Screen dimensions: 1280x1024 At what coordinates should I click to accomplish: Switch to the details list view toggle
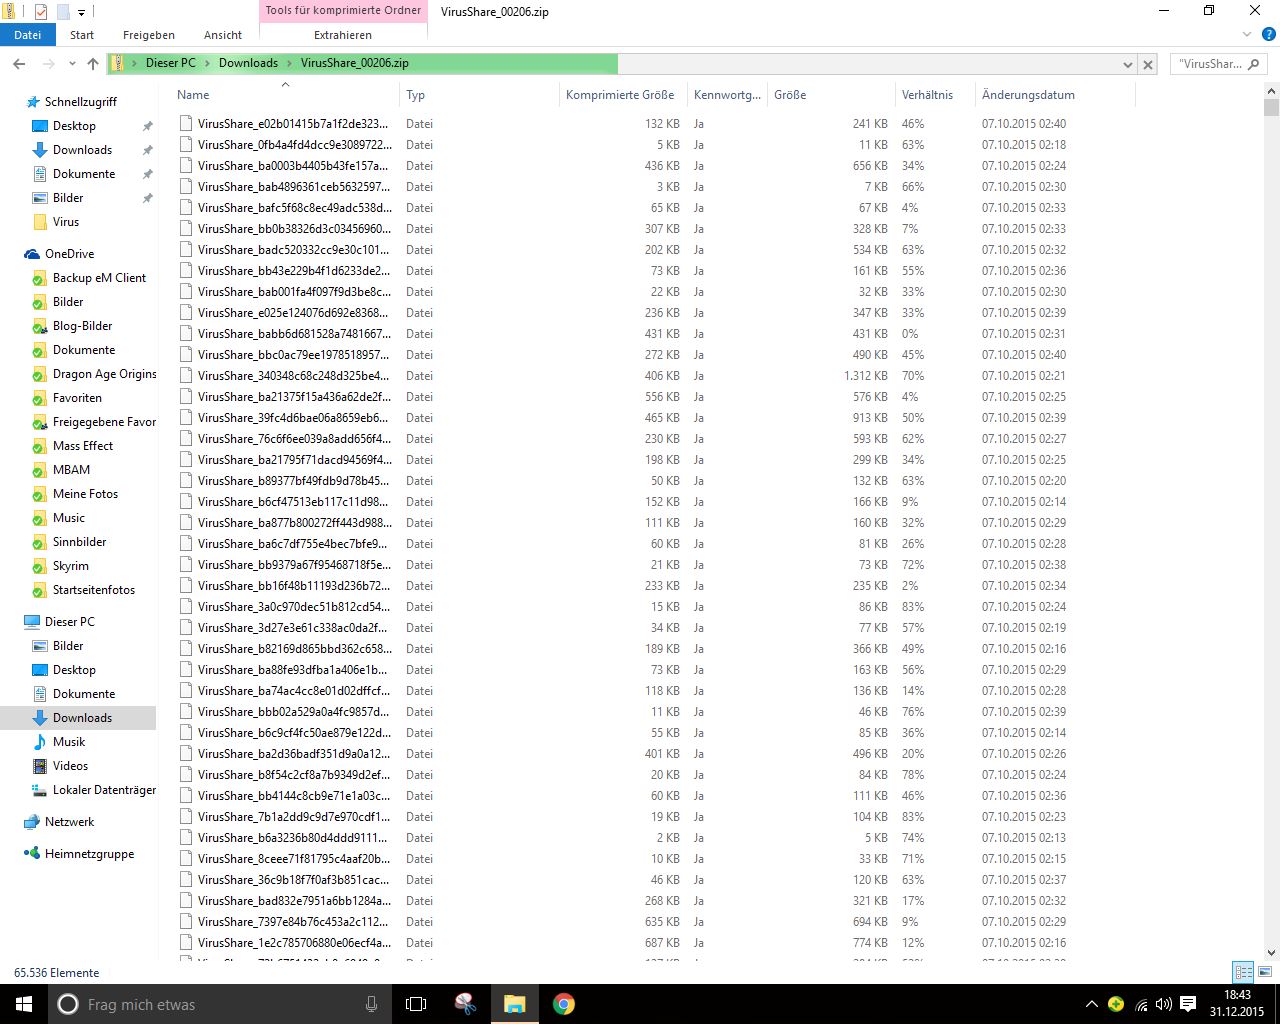[1243, 972]
